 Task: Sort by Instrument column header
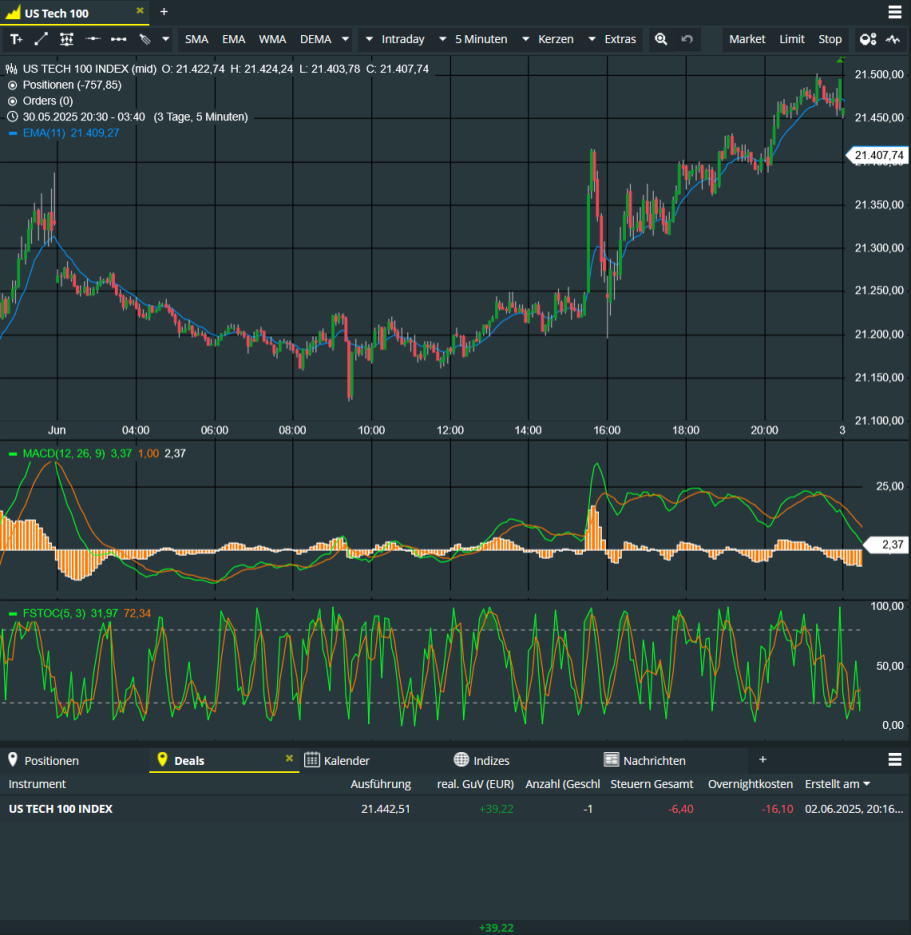(37, 784)
